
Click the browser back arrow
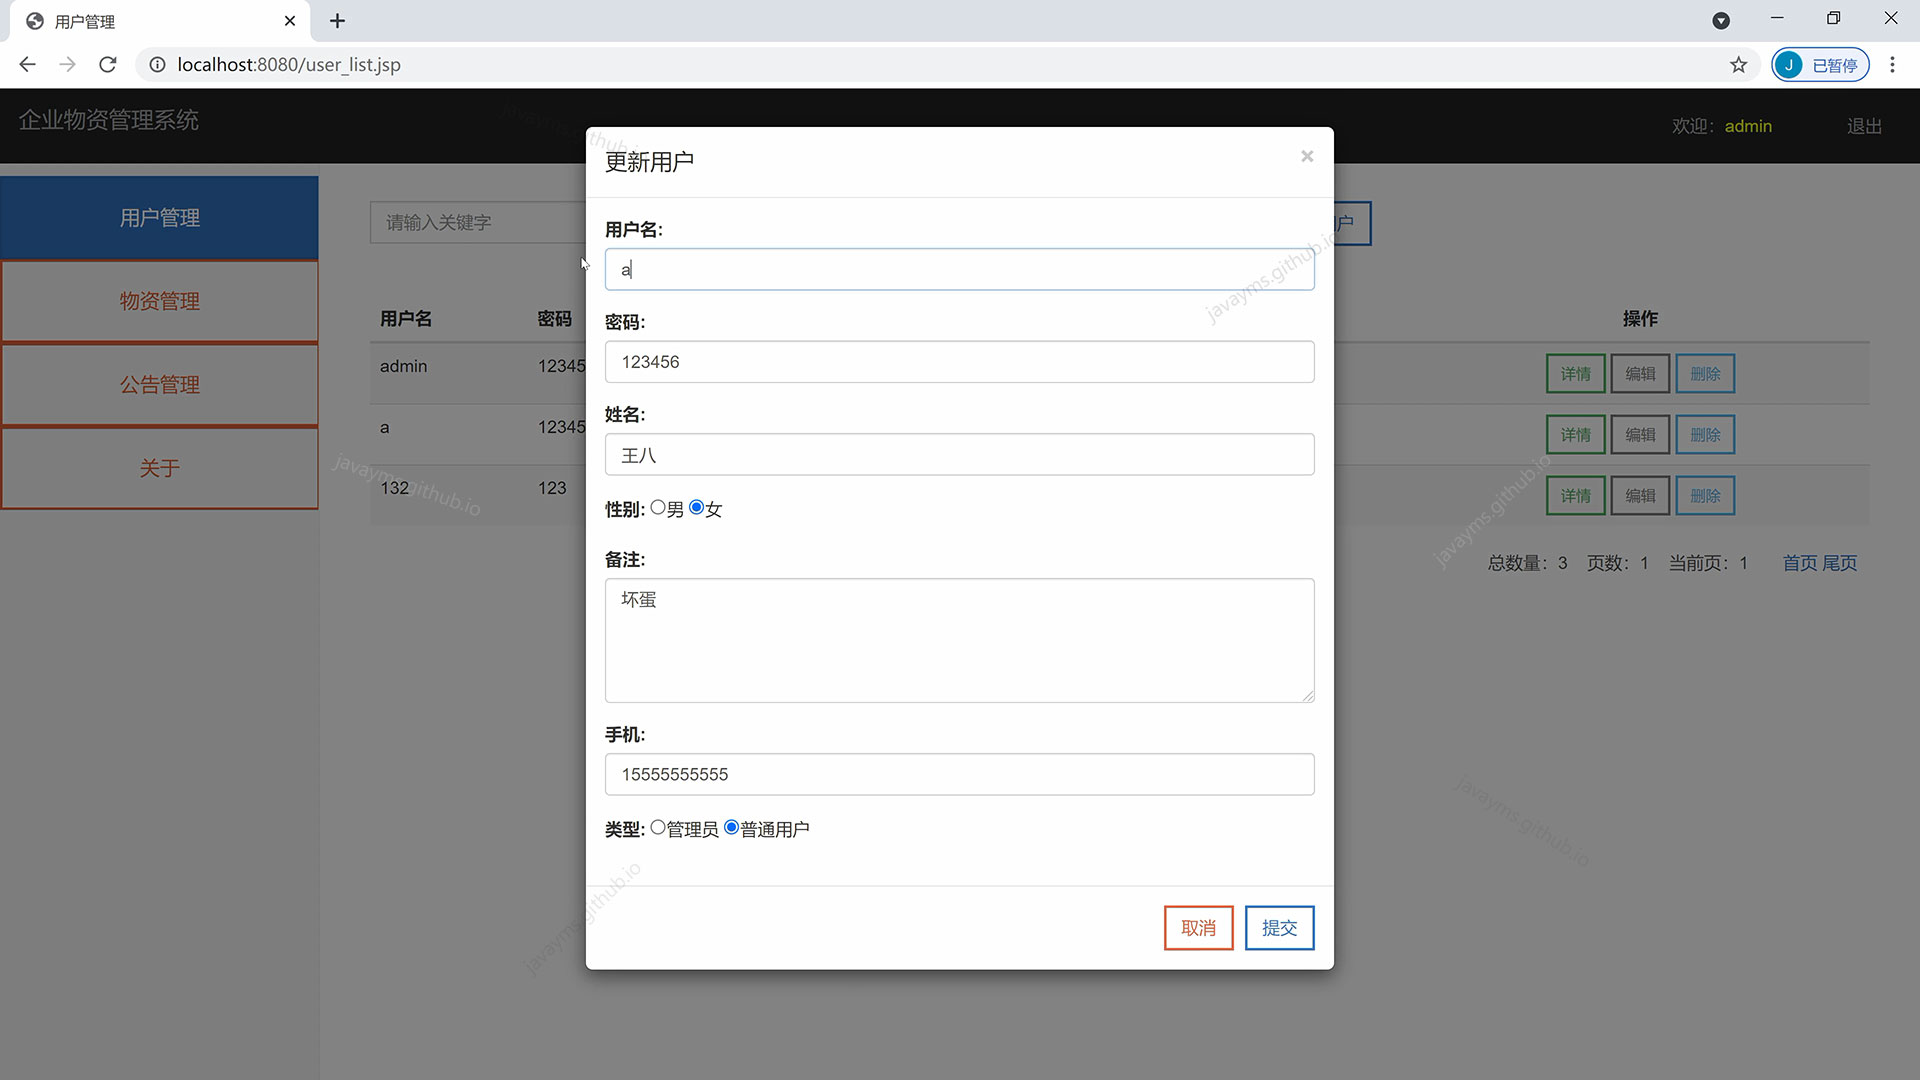coord(27,65)
